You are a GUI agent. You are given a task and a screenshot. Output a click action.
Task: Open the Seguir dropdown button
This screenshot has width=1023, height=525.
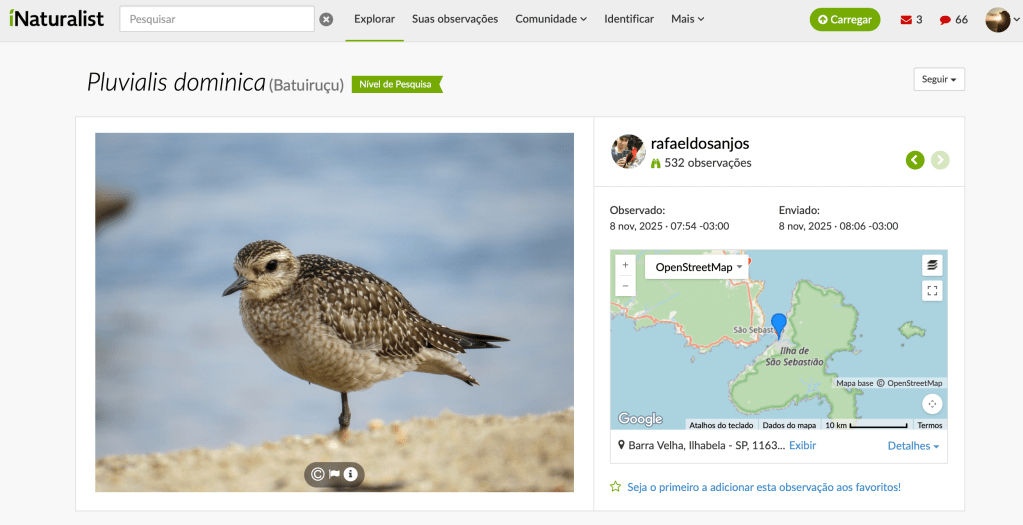click(x=939, y=79)
